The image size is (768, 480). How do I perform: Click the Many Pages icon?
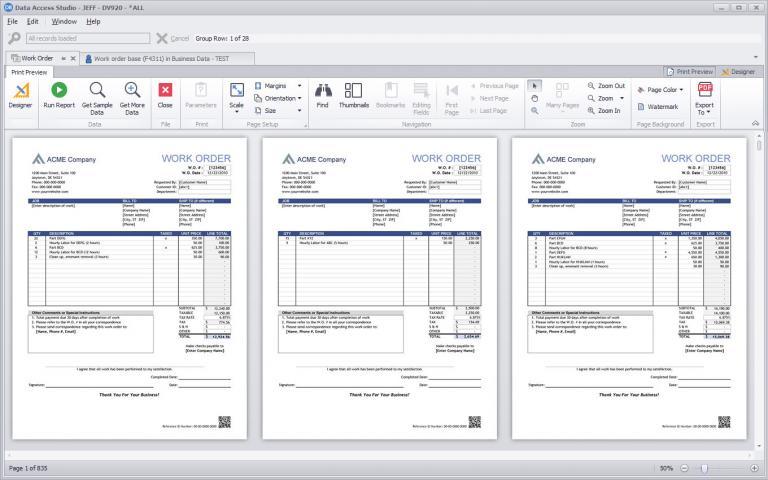tap(562, 90)
